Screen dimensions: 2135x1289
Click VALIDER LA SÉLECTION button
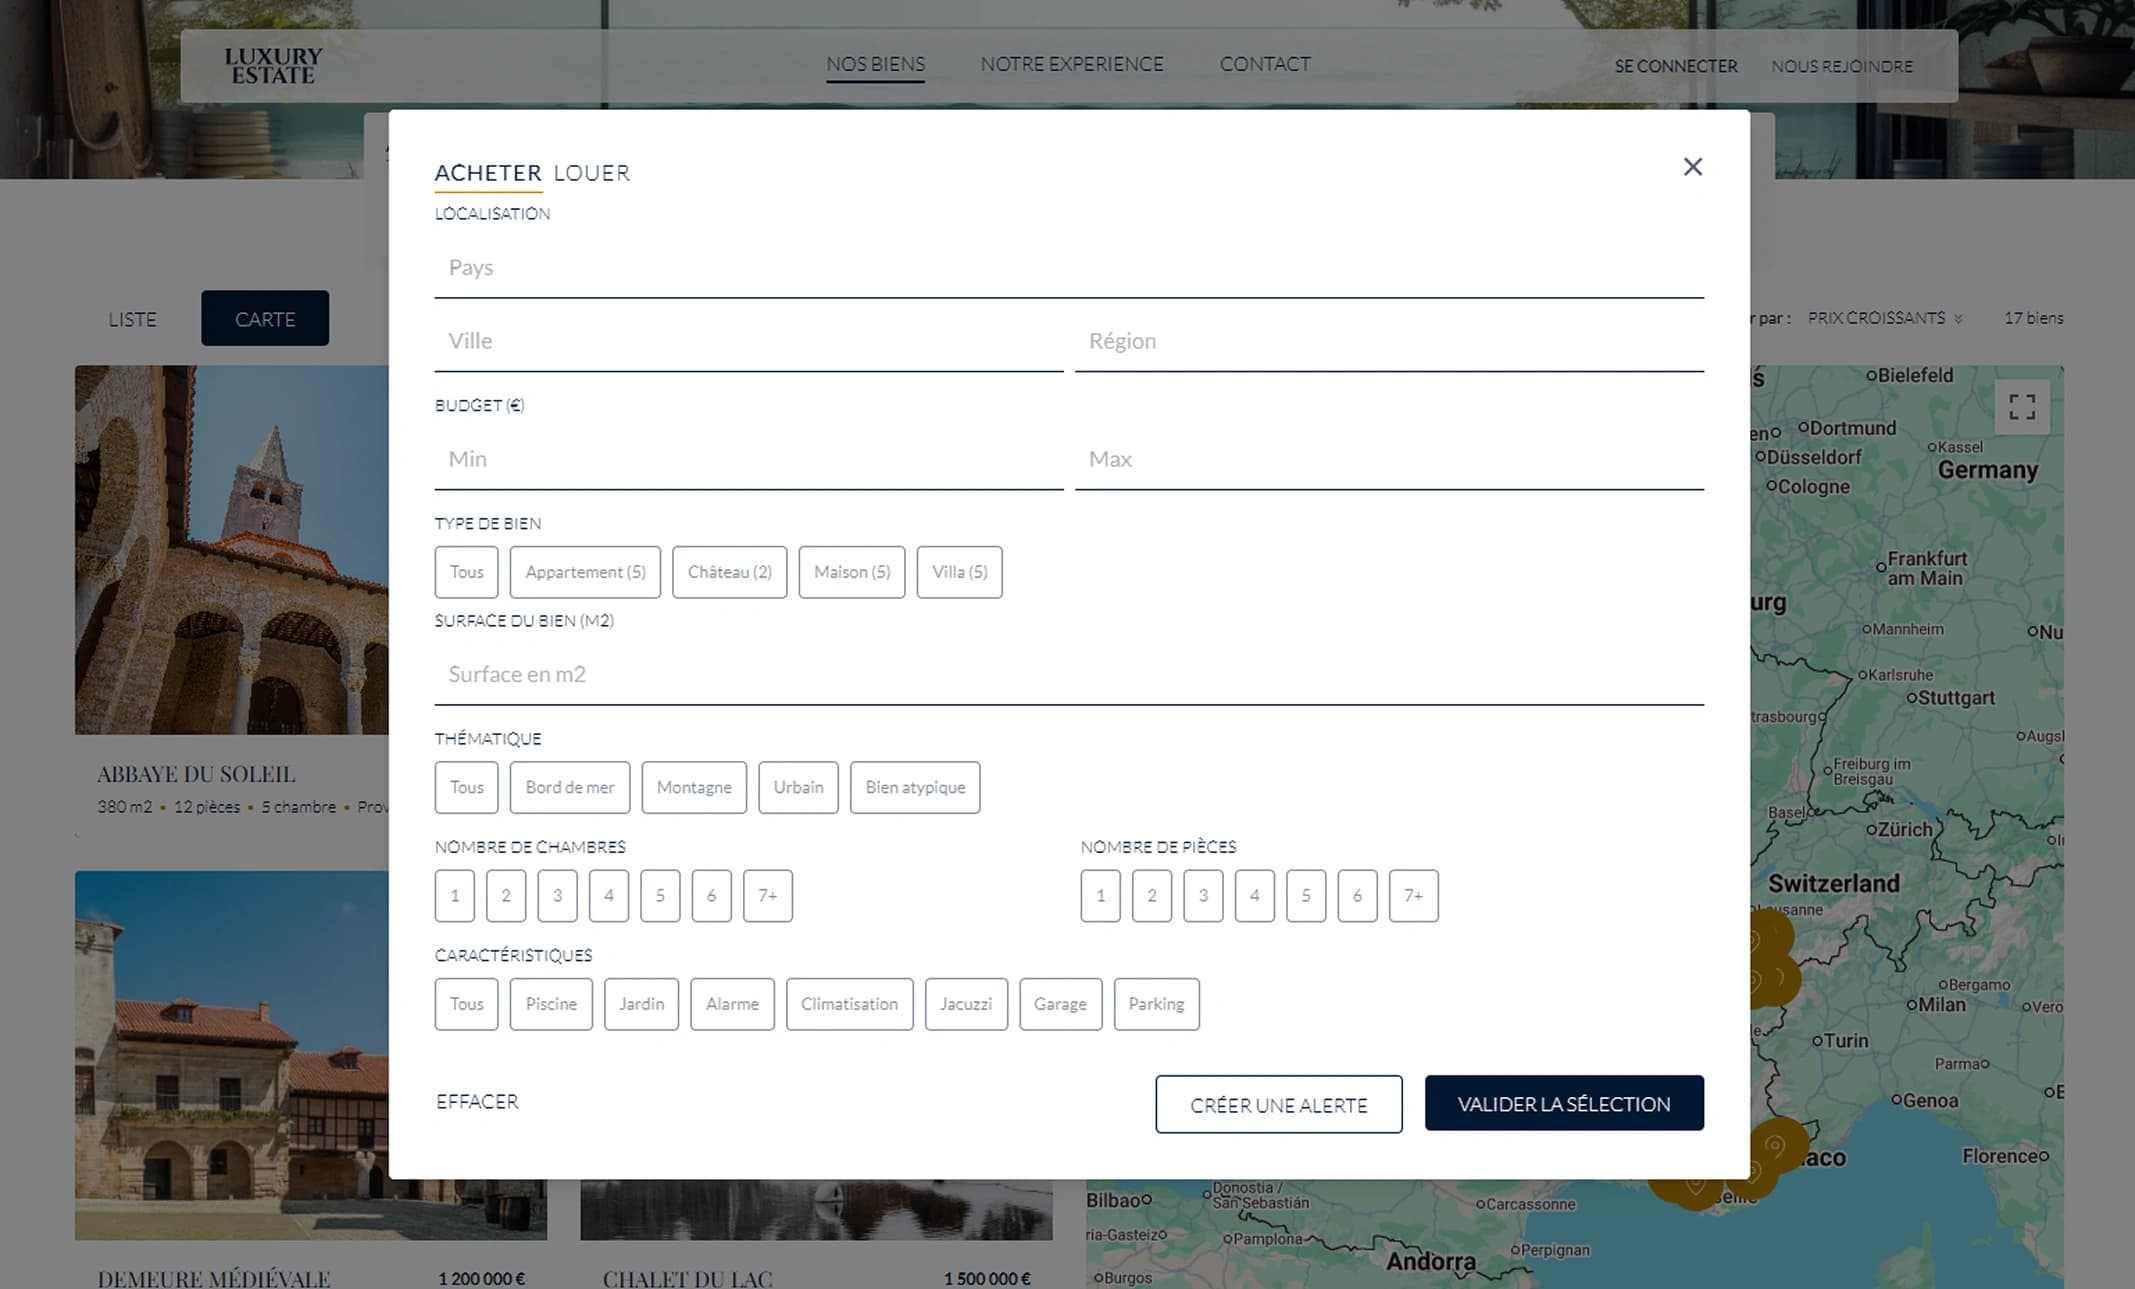(1564, 1103)
